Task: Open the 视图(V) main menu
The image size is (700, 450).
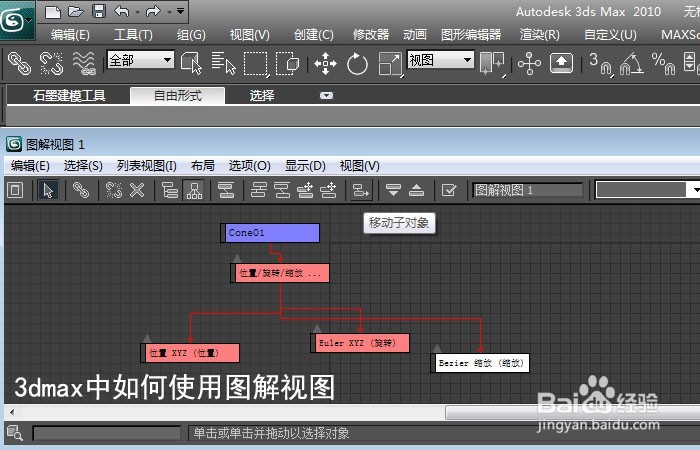Action: [x=250, y=35]
